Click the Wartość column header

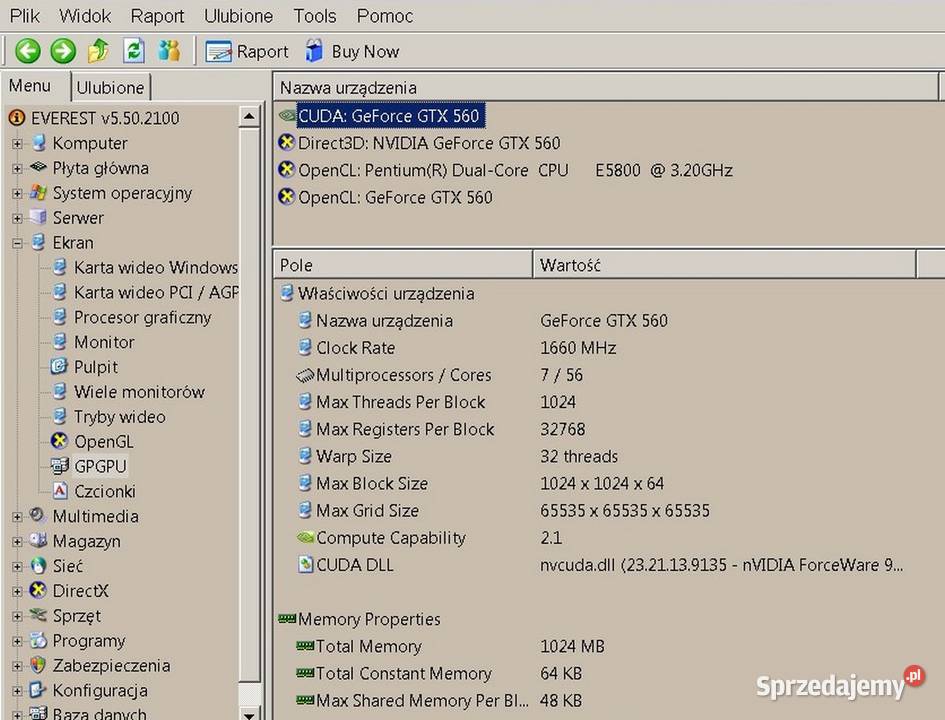coord(724,265)
